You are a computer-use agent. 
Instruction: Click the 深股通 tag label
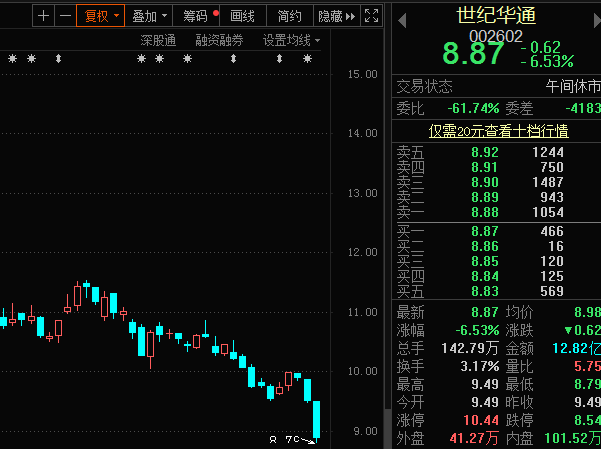tap(157, 40)
